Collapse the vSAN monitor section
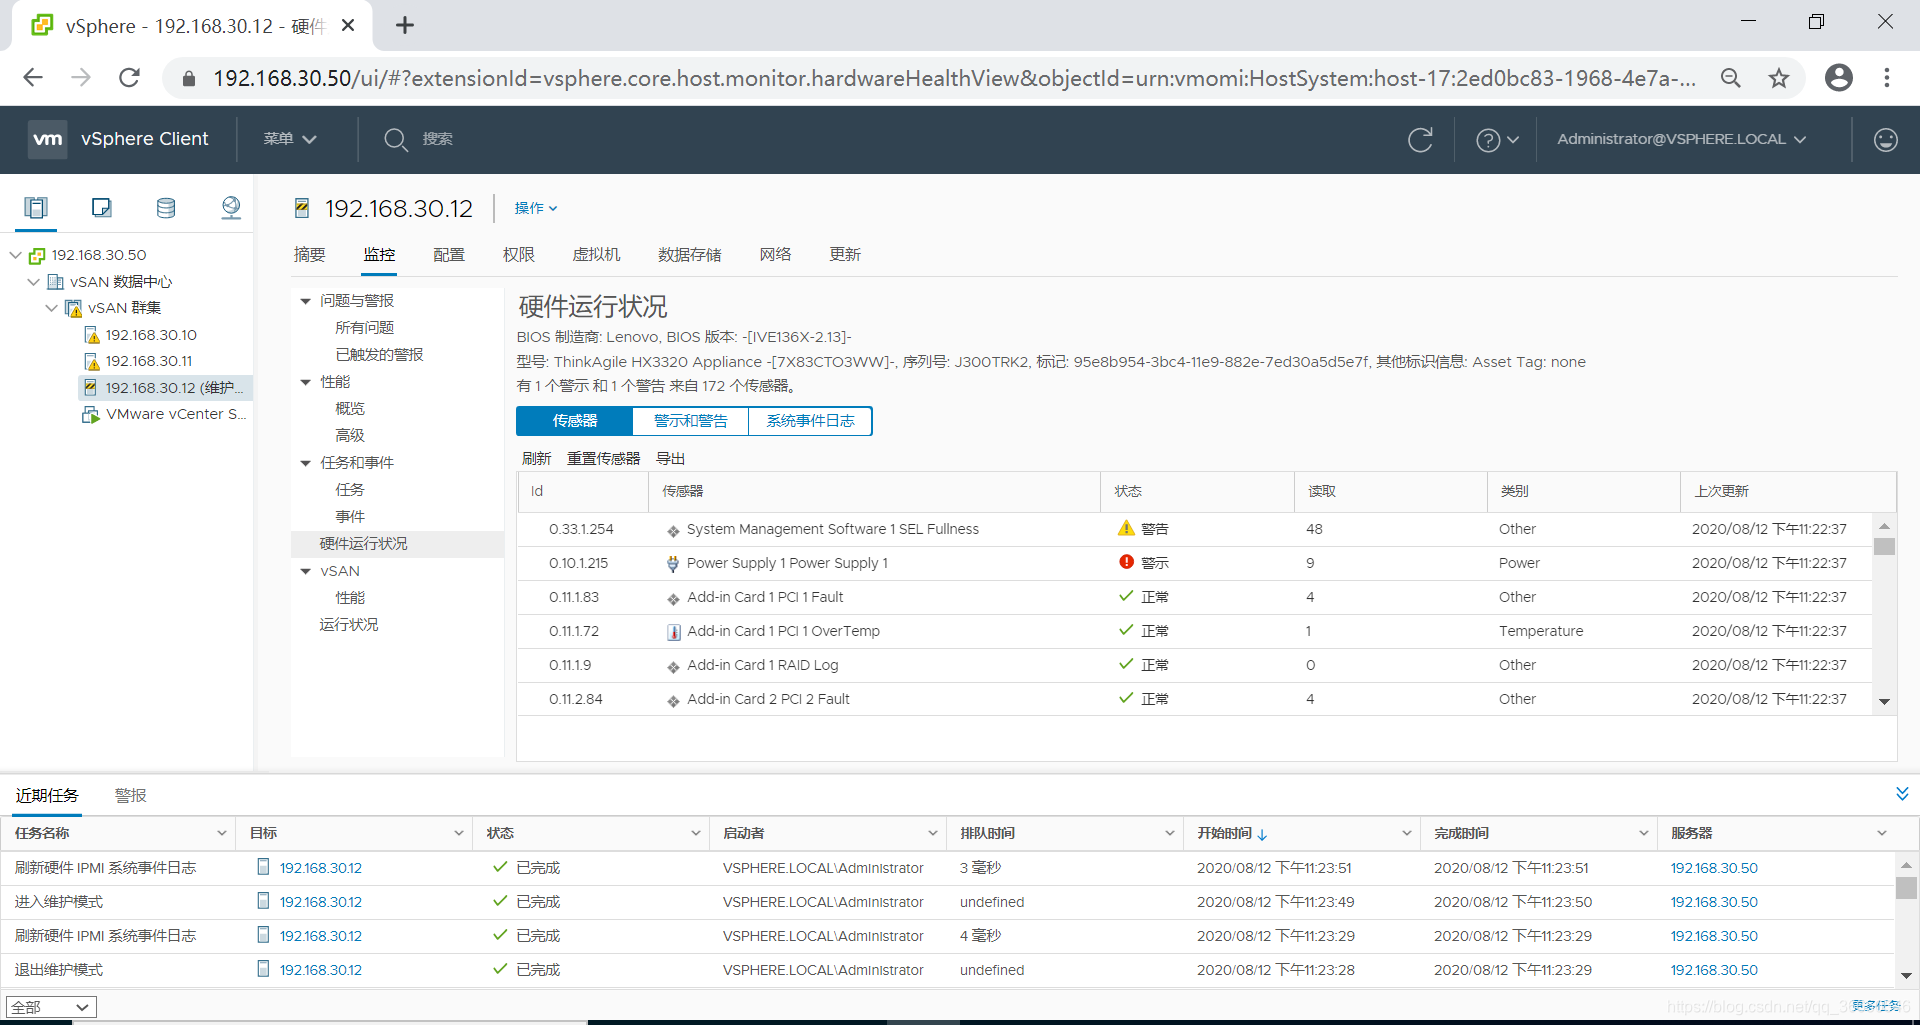The image size is (1920, 1025). tap(306, 571)
